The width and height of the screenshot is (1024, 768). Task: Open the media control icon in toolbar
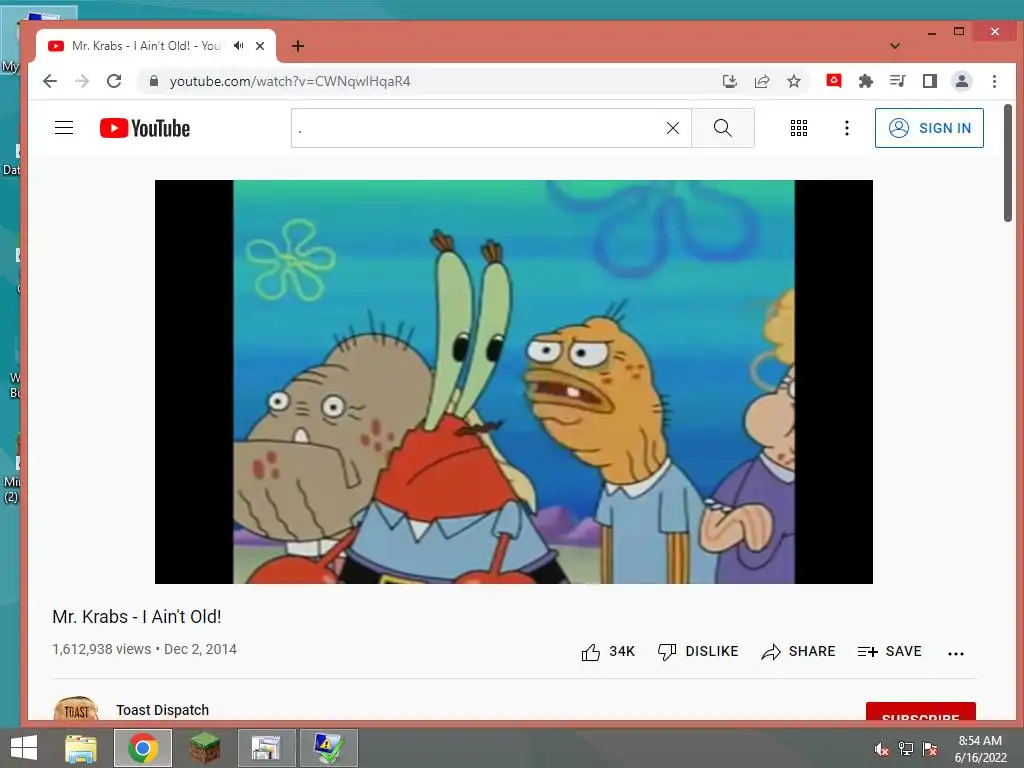pos(897,81)
